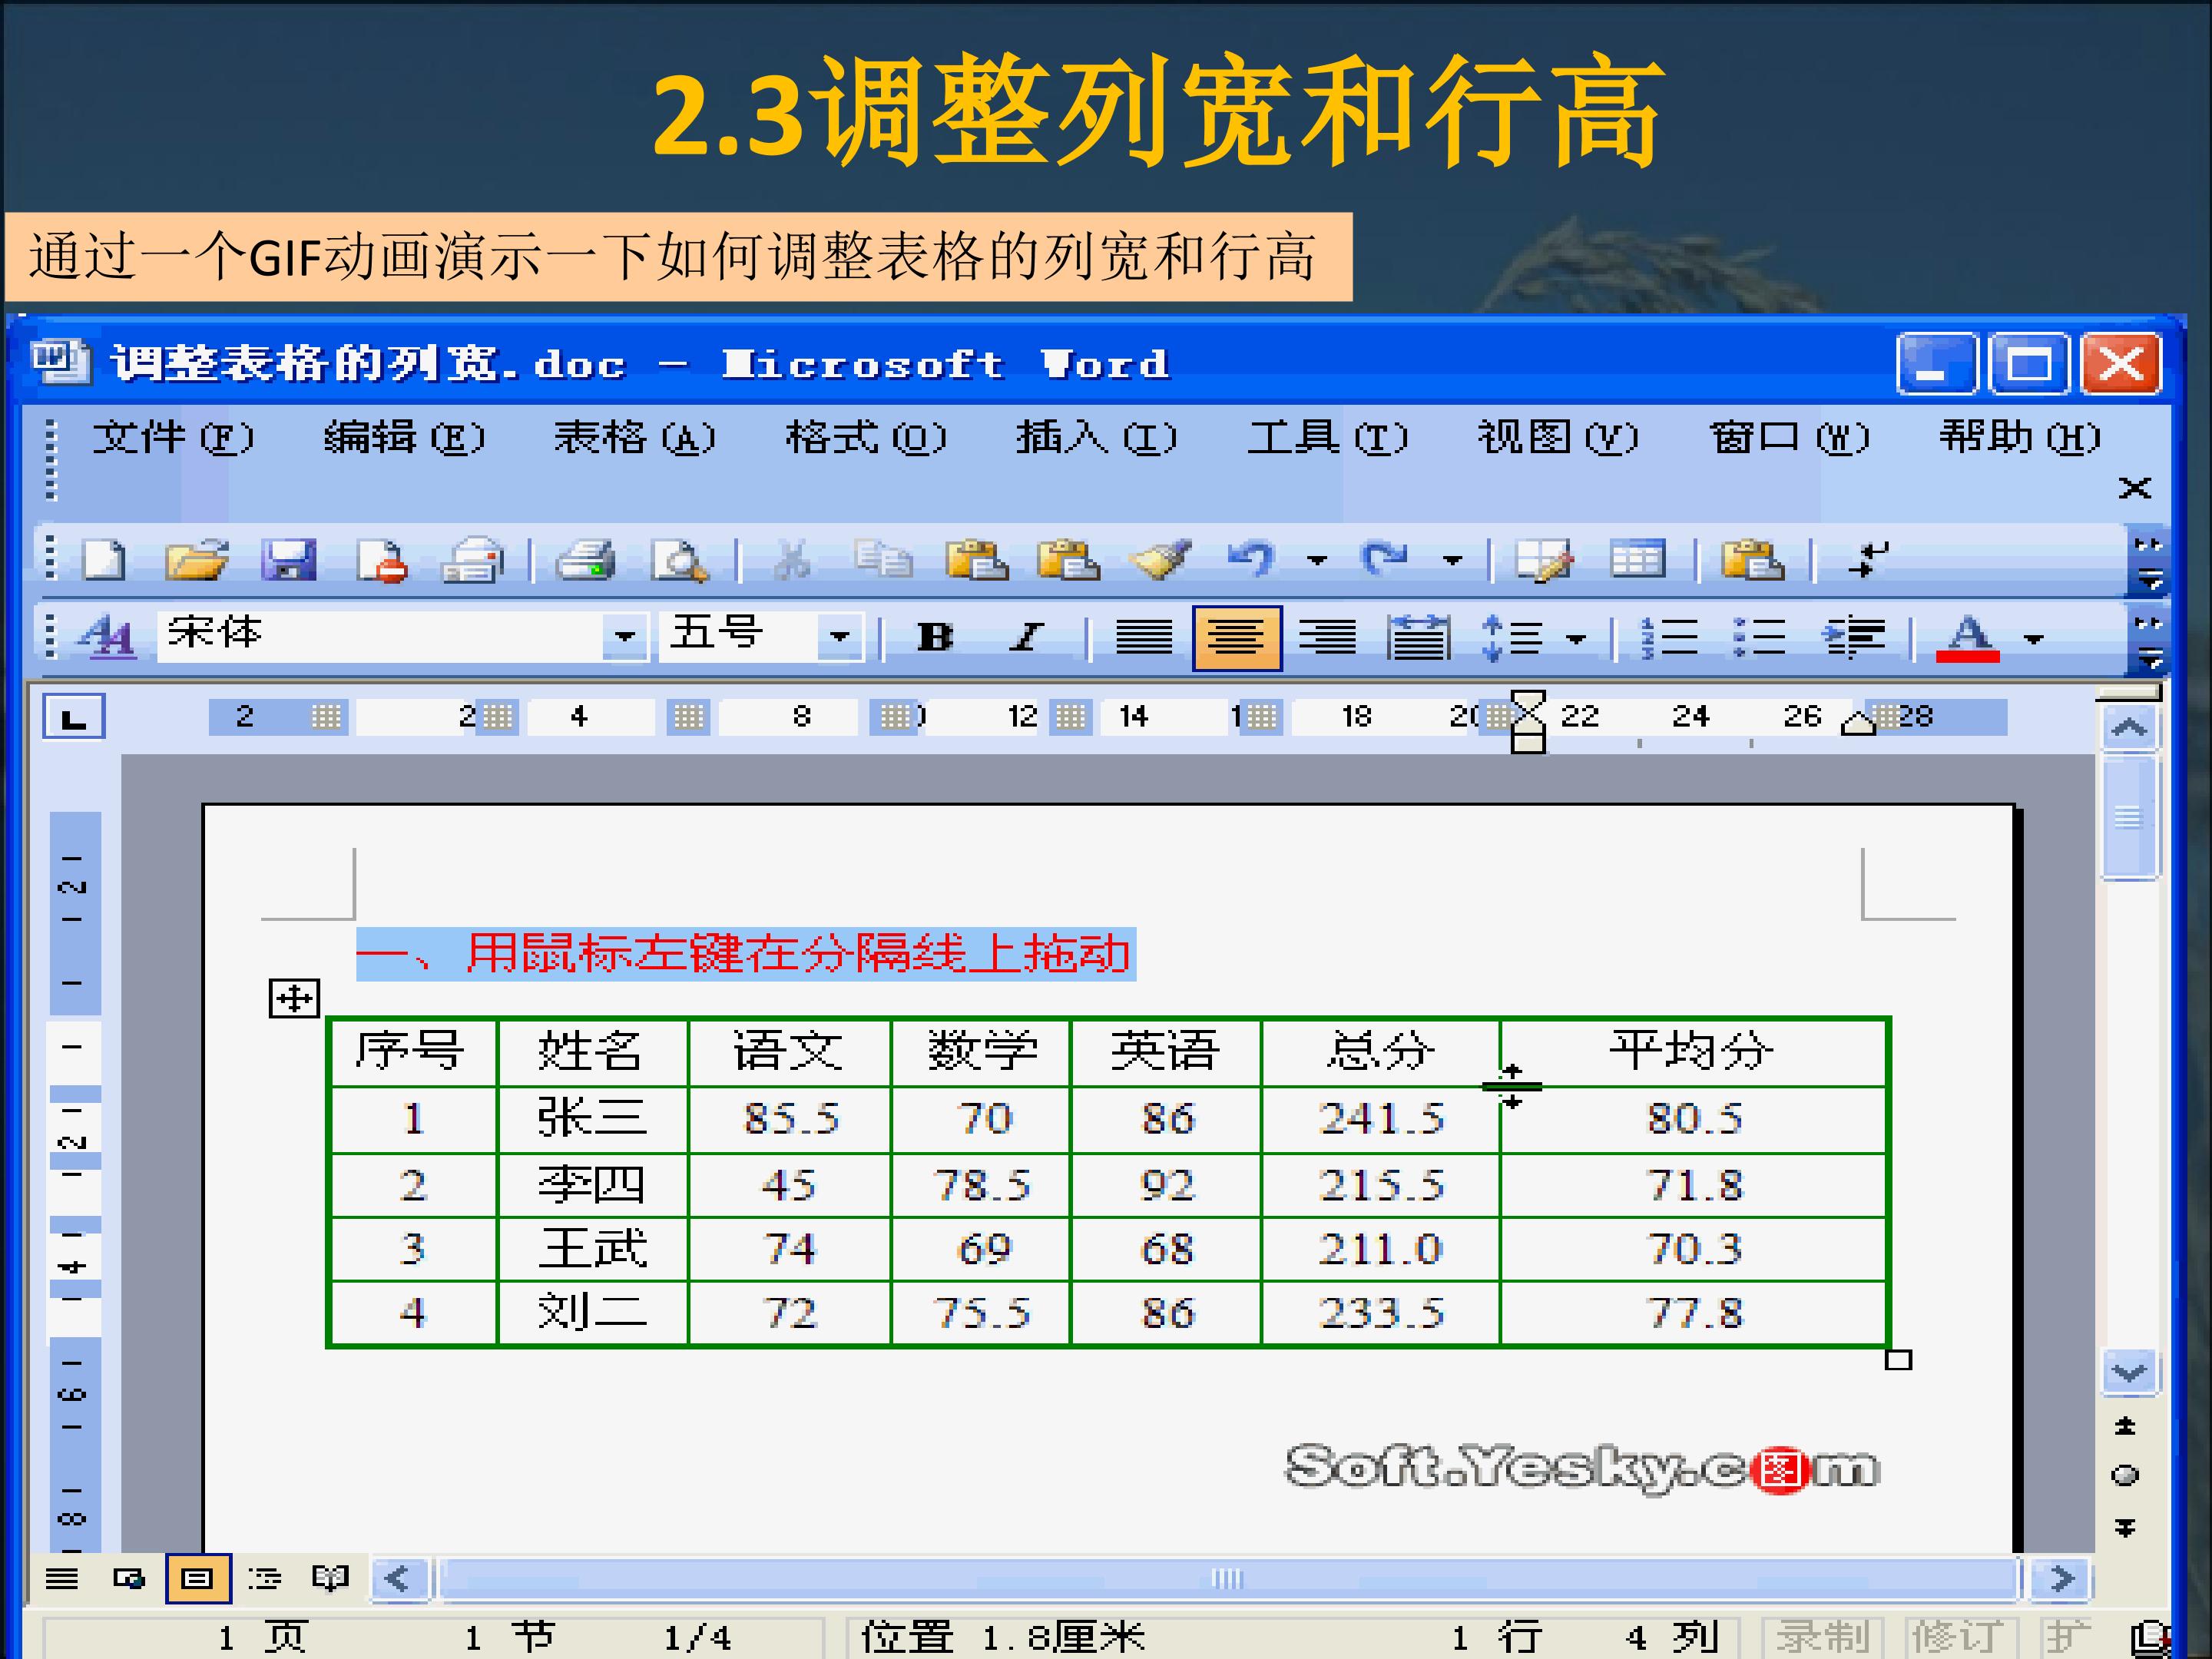Click the Insert Table toolbar icon
2212x1659 pixels.
1637,560
